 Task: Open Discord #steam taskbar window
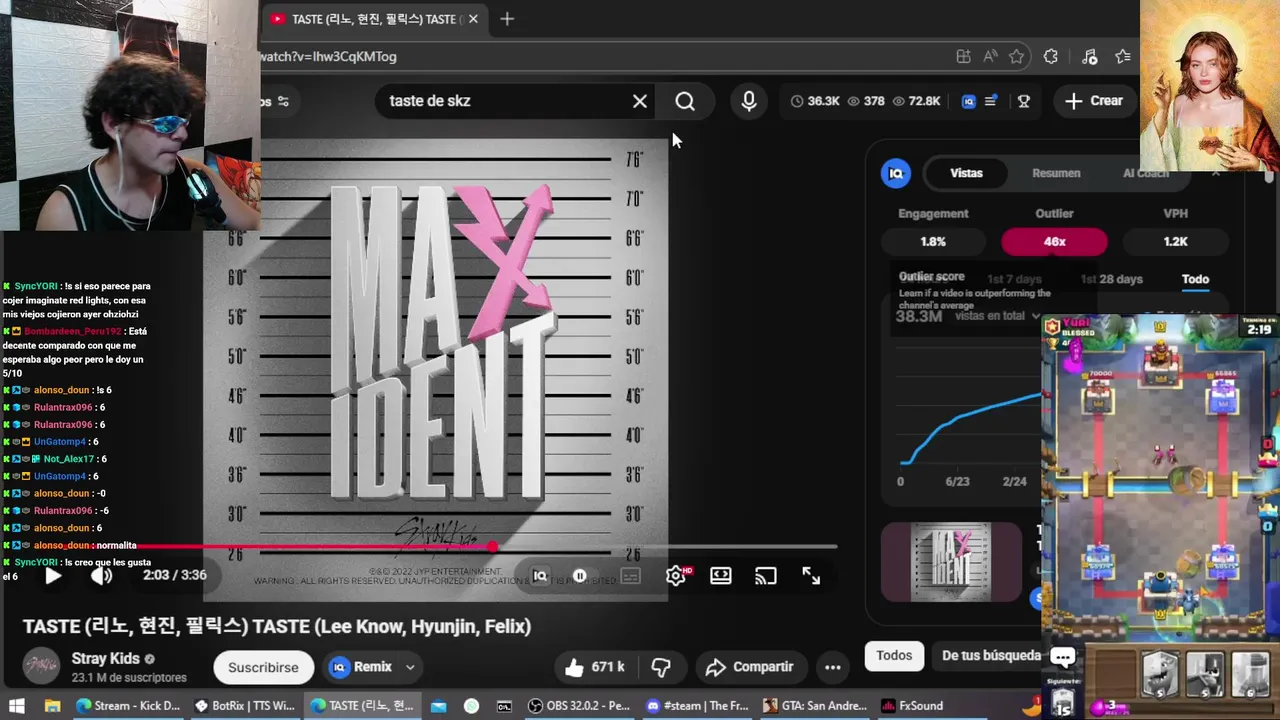point(698,706)
